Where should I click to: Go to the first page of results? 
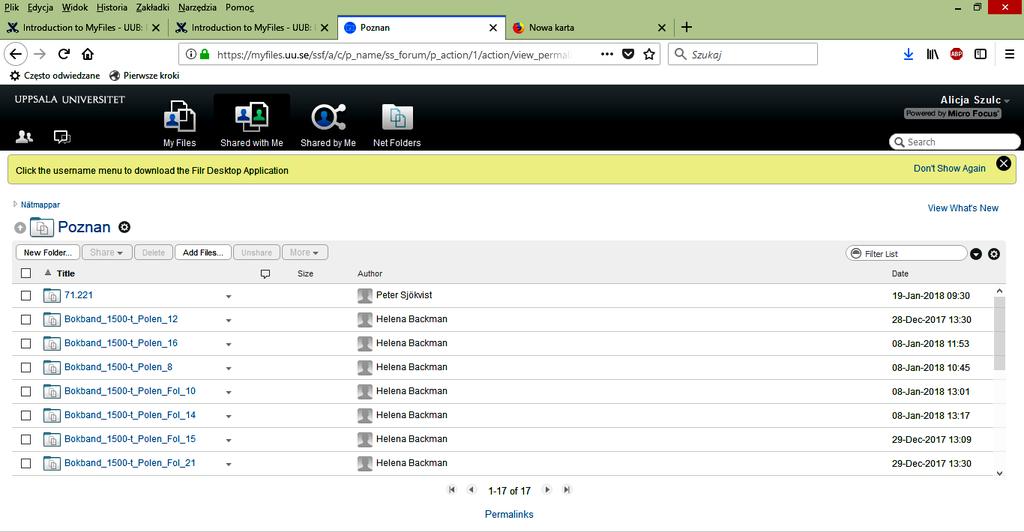pyautogui.click(x=451, y=490)
